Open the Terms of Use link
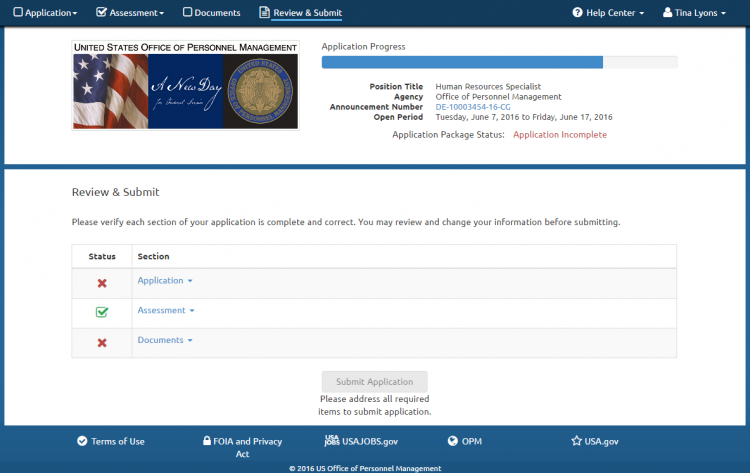Screen dimensions: 750x473 [118, 441]
